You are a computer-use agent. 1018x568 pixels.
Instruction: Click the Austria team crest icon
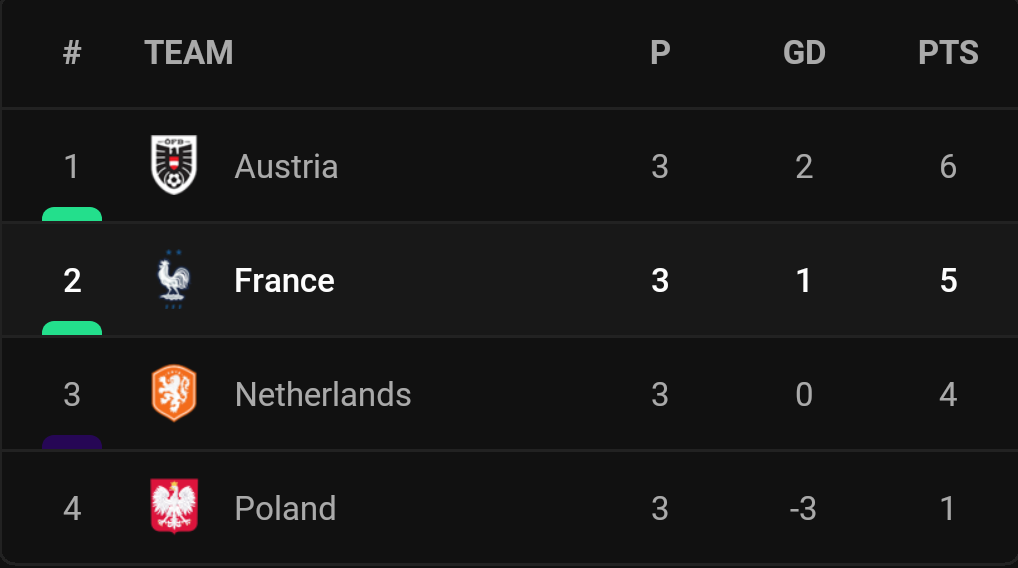(x=174, y=165)
